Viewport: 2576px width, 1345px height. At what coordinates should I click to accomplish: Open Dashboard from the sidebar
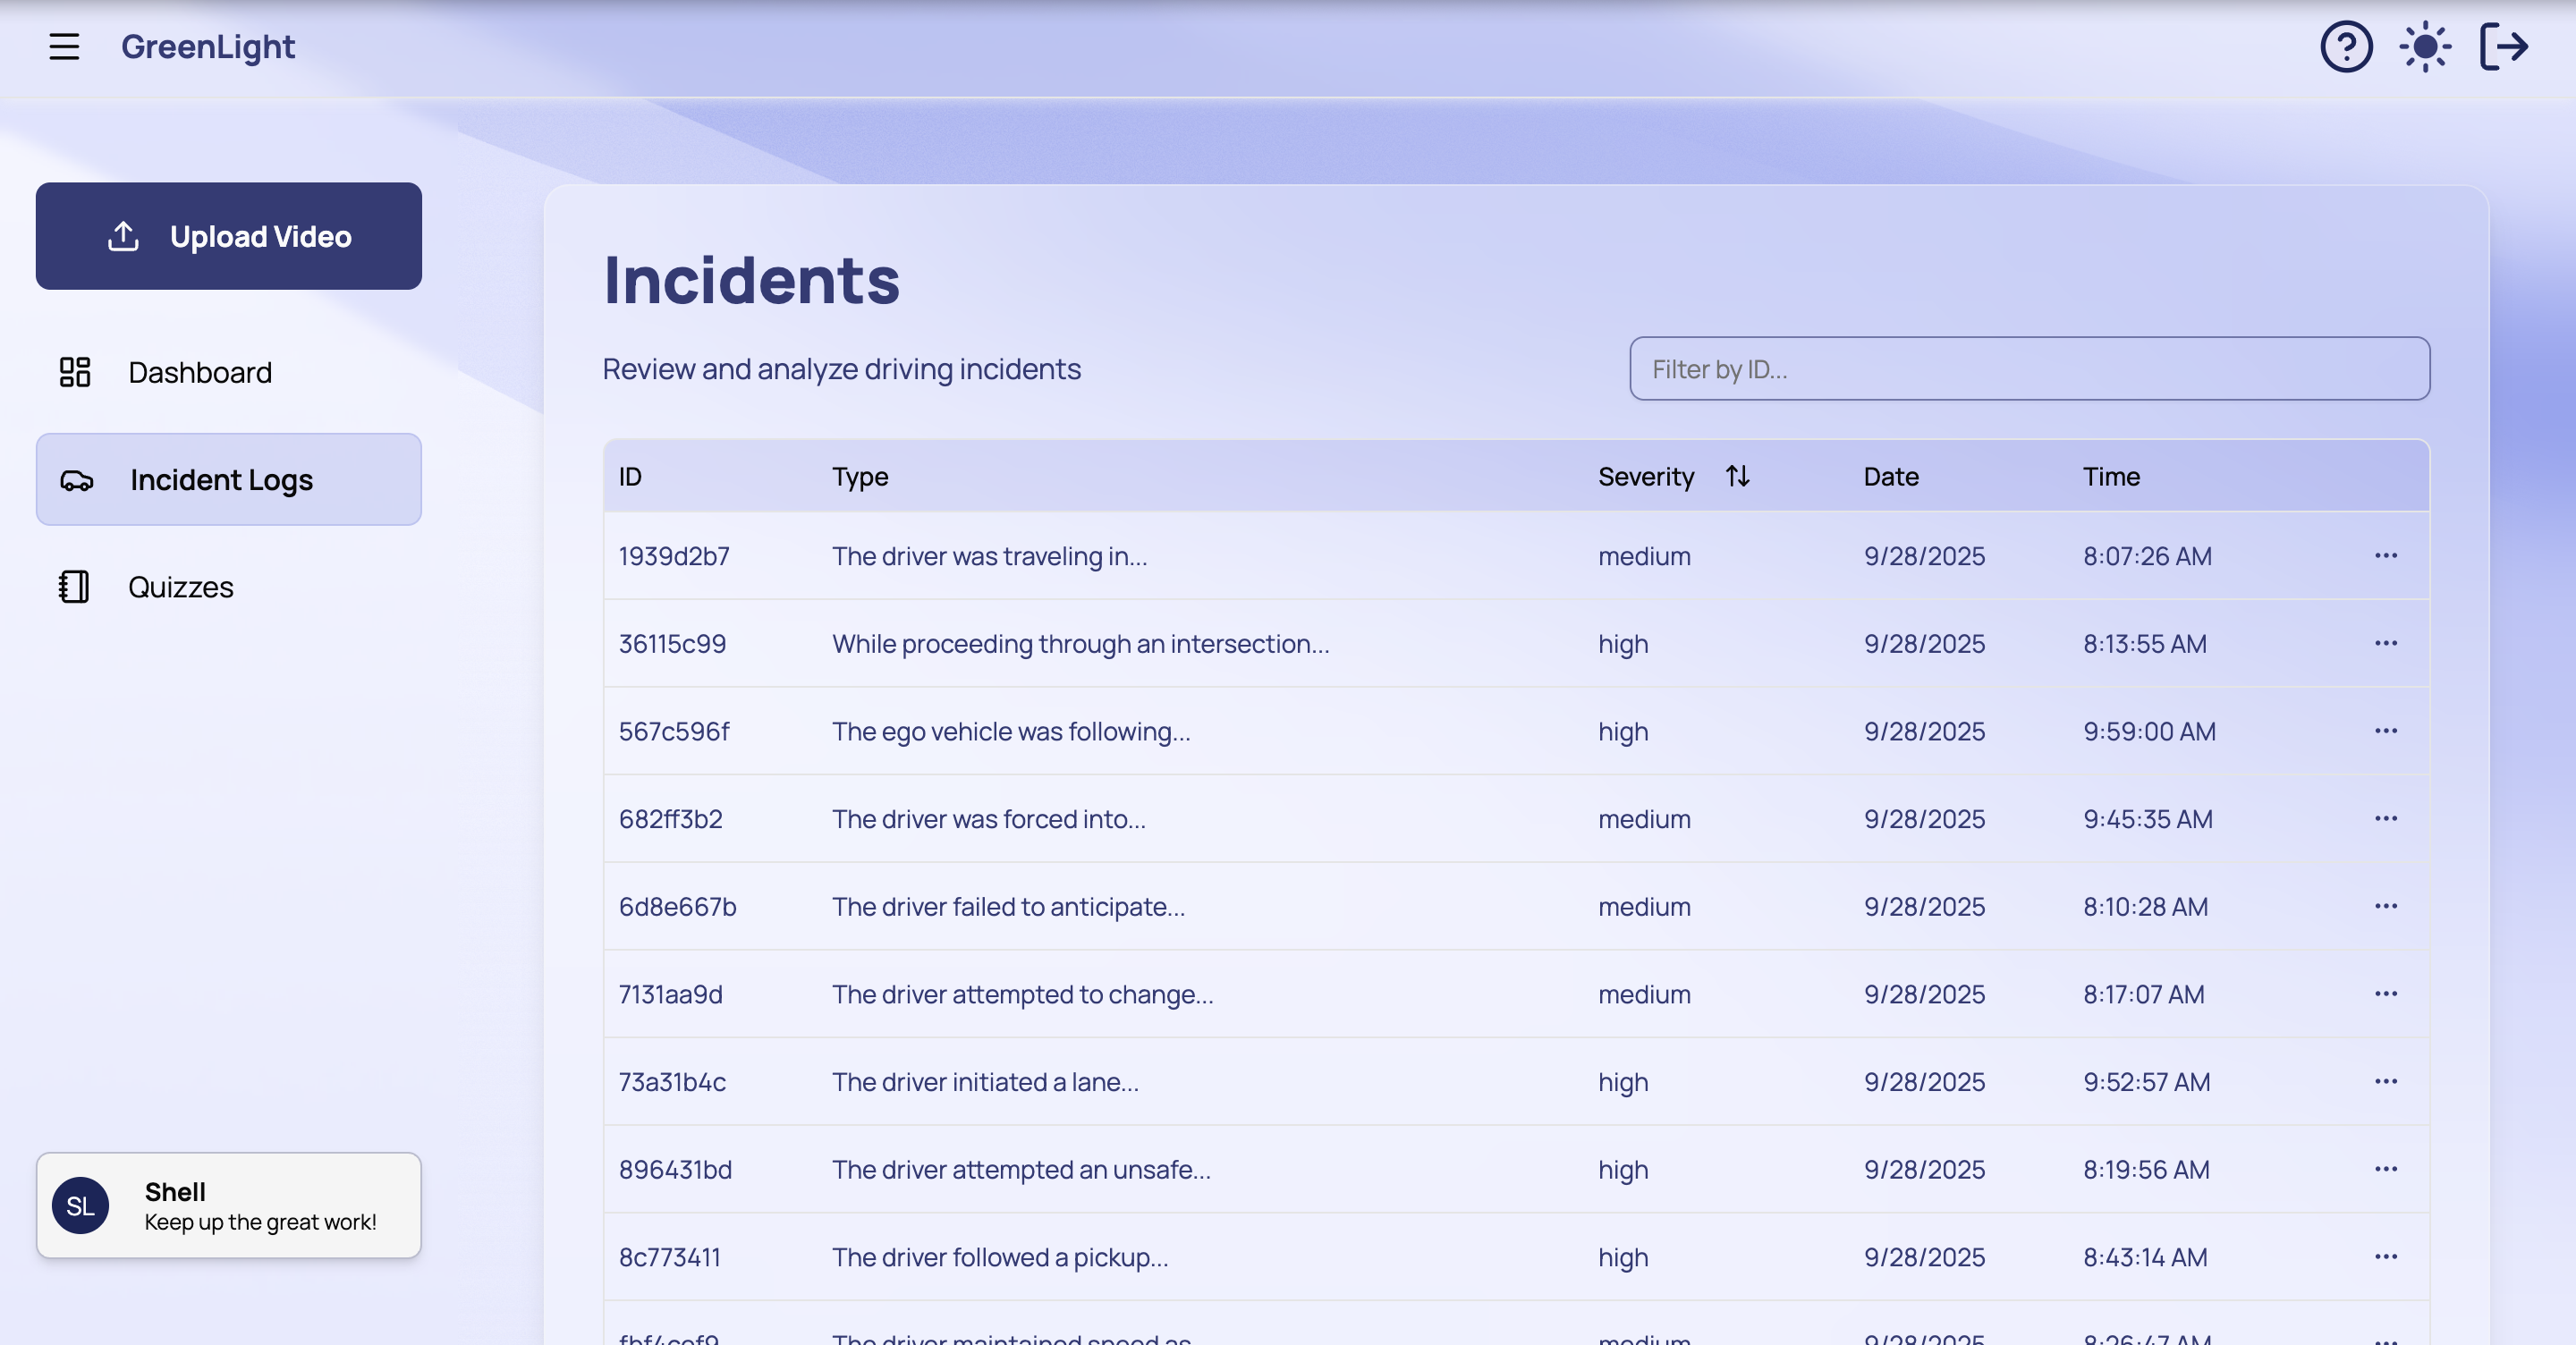200,372
